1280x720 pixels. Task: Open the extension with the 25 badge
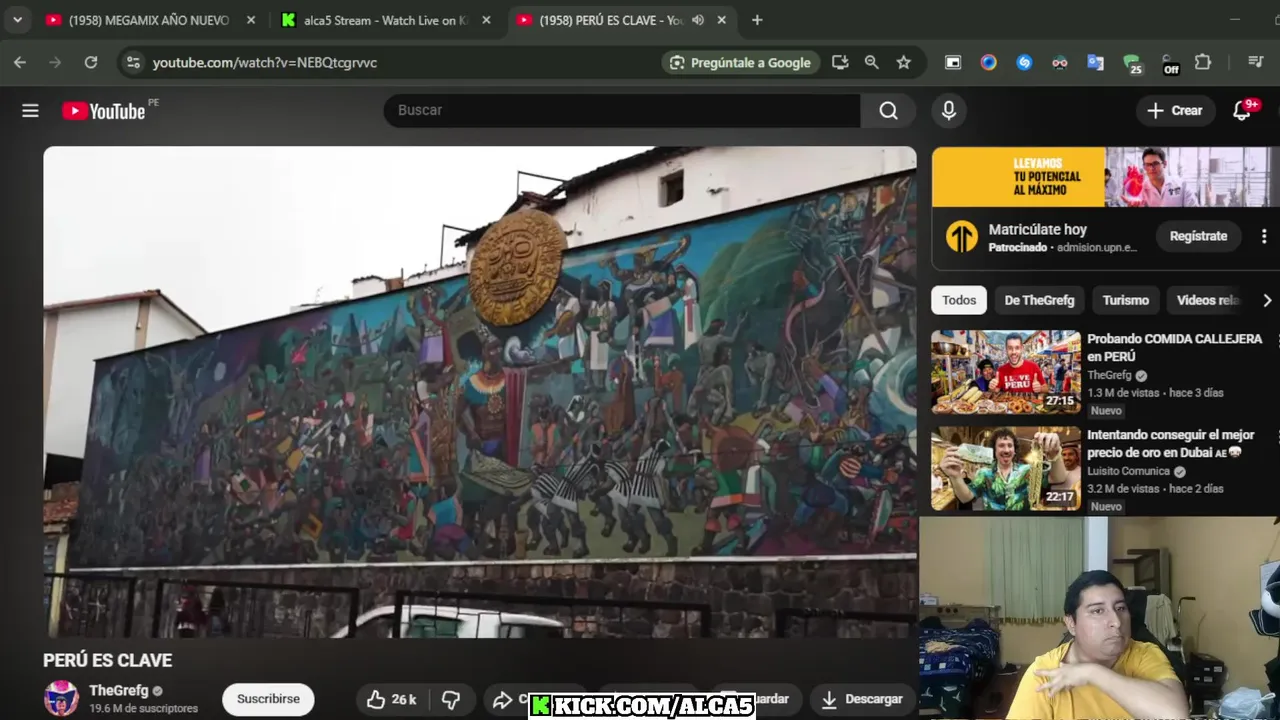1132,64
